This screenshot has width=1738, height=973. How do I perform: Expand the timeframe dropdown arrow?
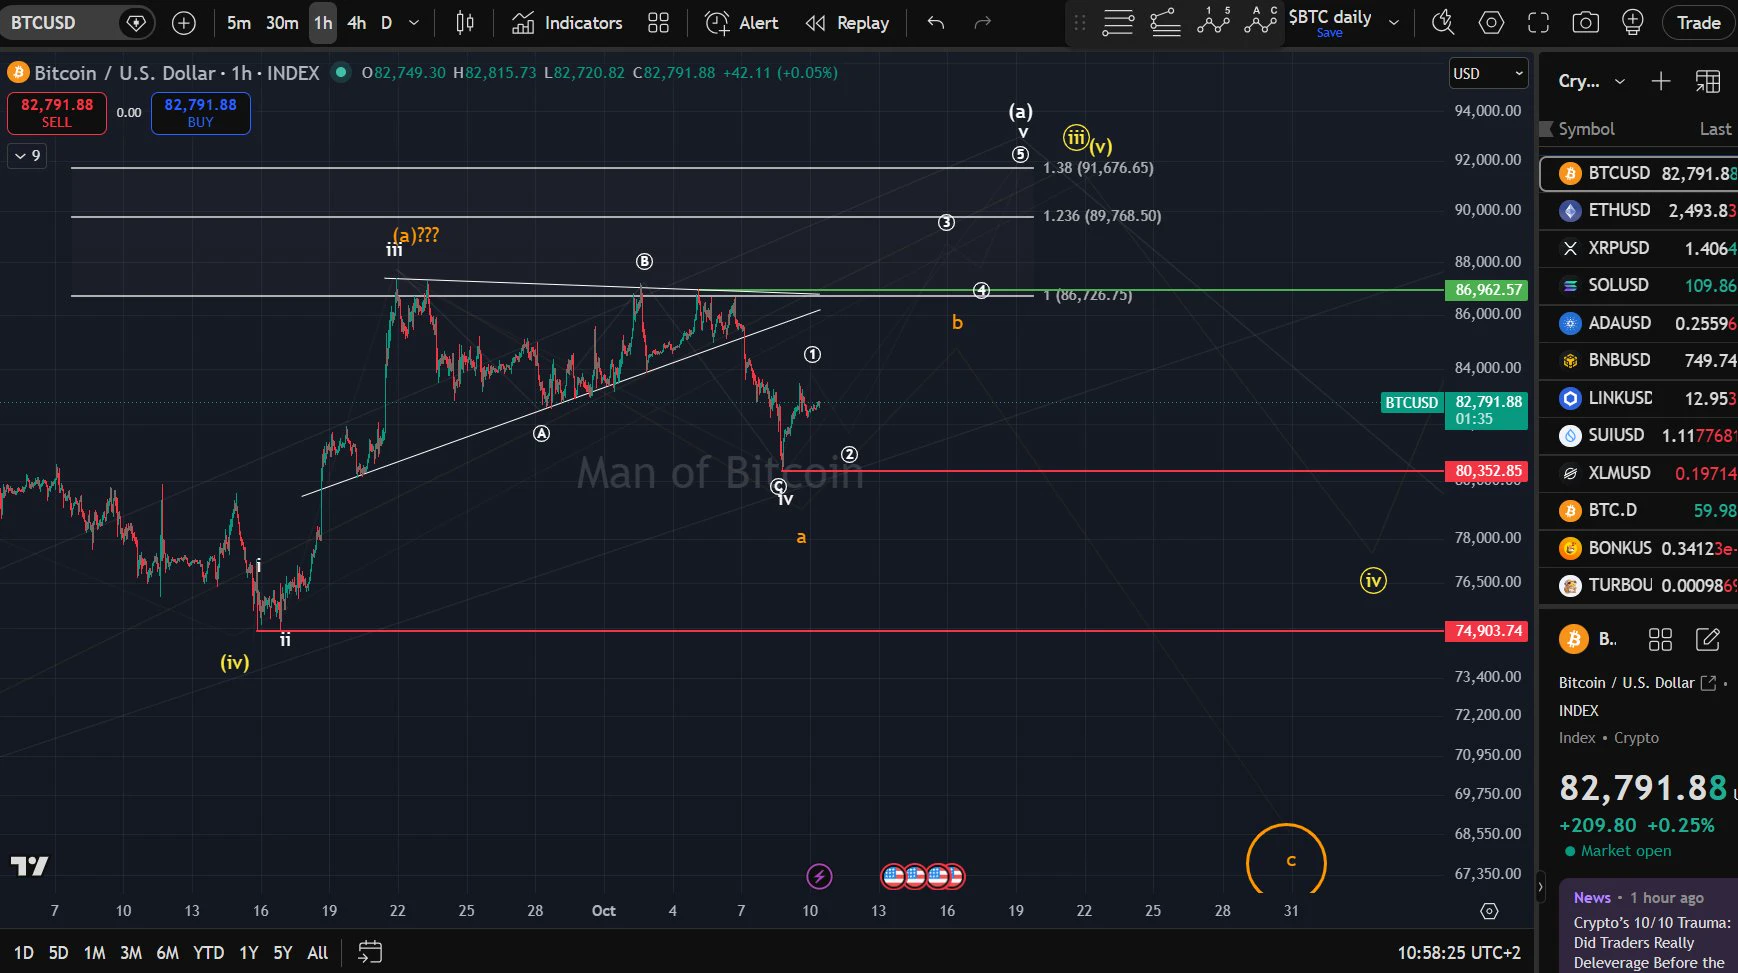(414, 23)
